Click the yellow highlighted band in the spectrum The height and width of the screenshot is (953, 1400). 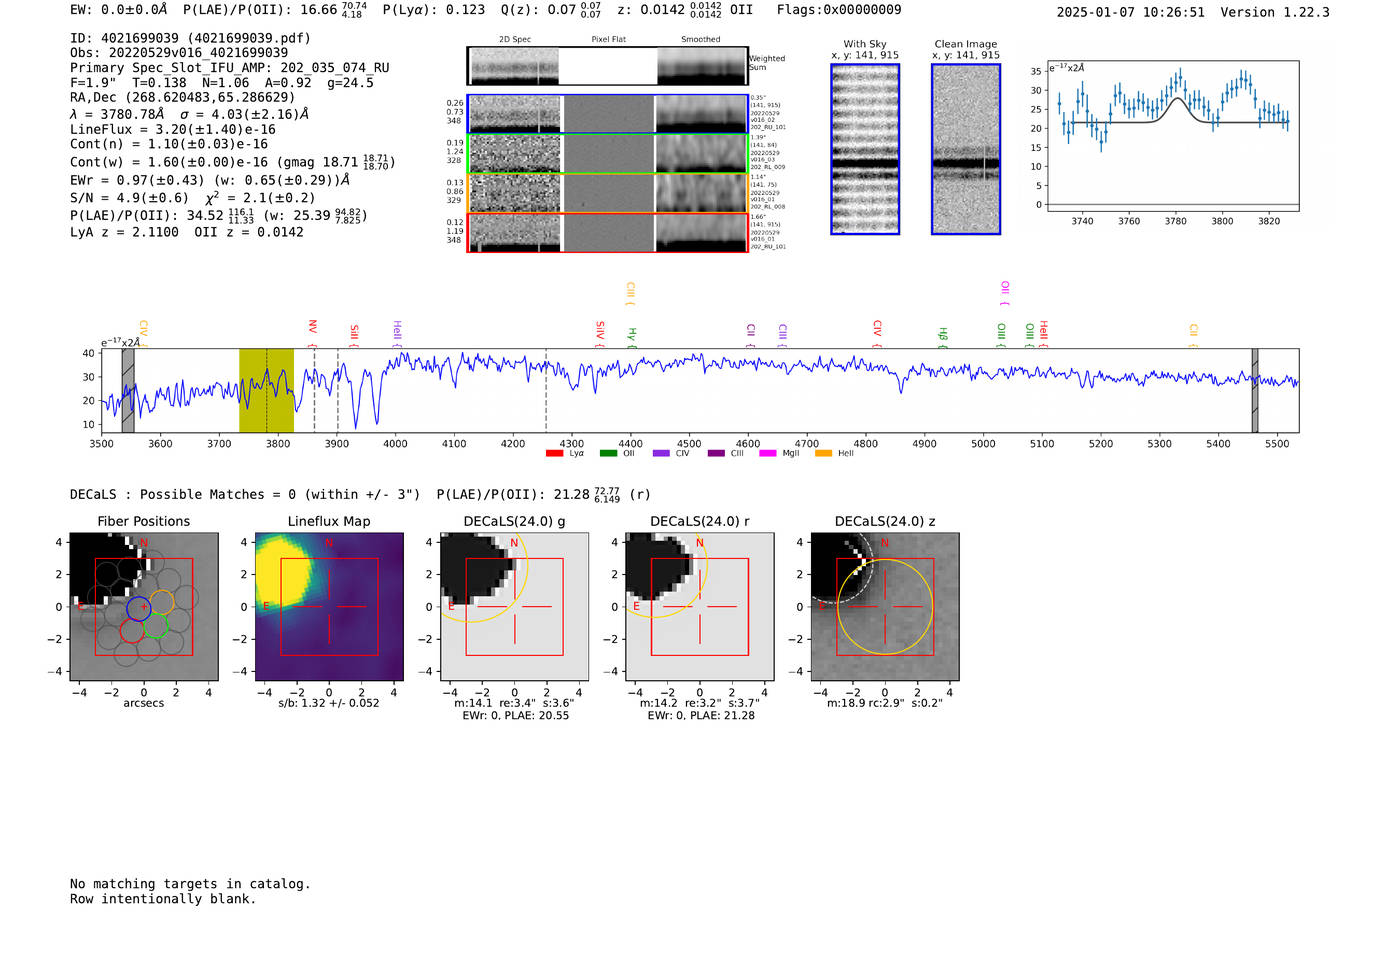tap(266, 390)
